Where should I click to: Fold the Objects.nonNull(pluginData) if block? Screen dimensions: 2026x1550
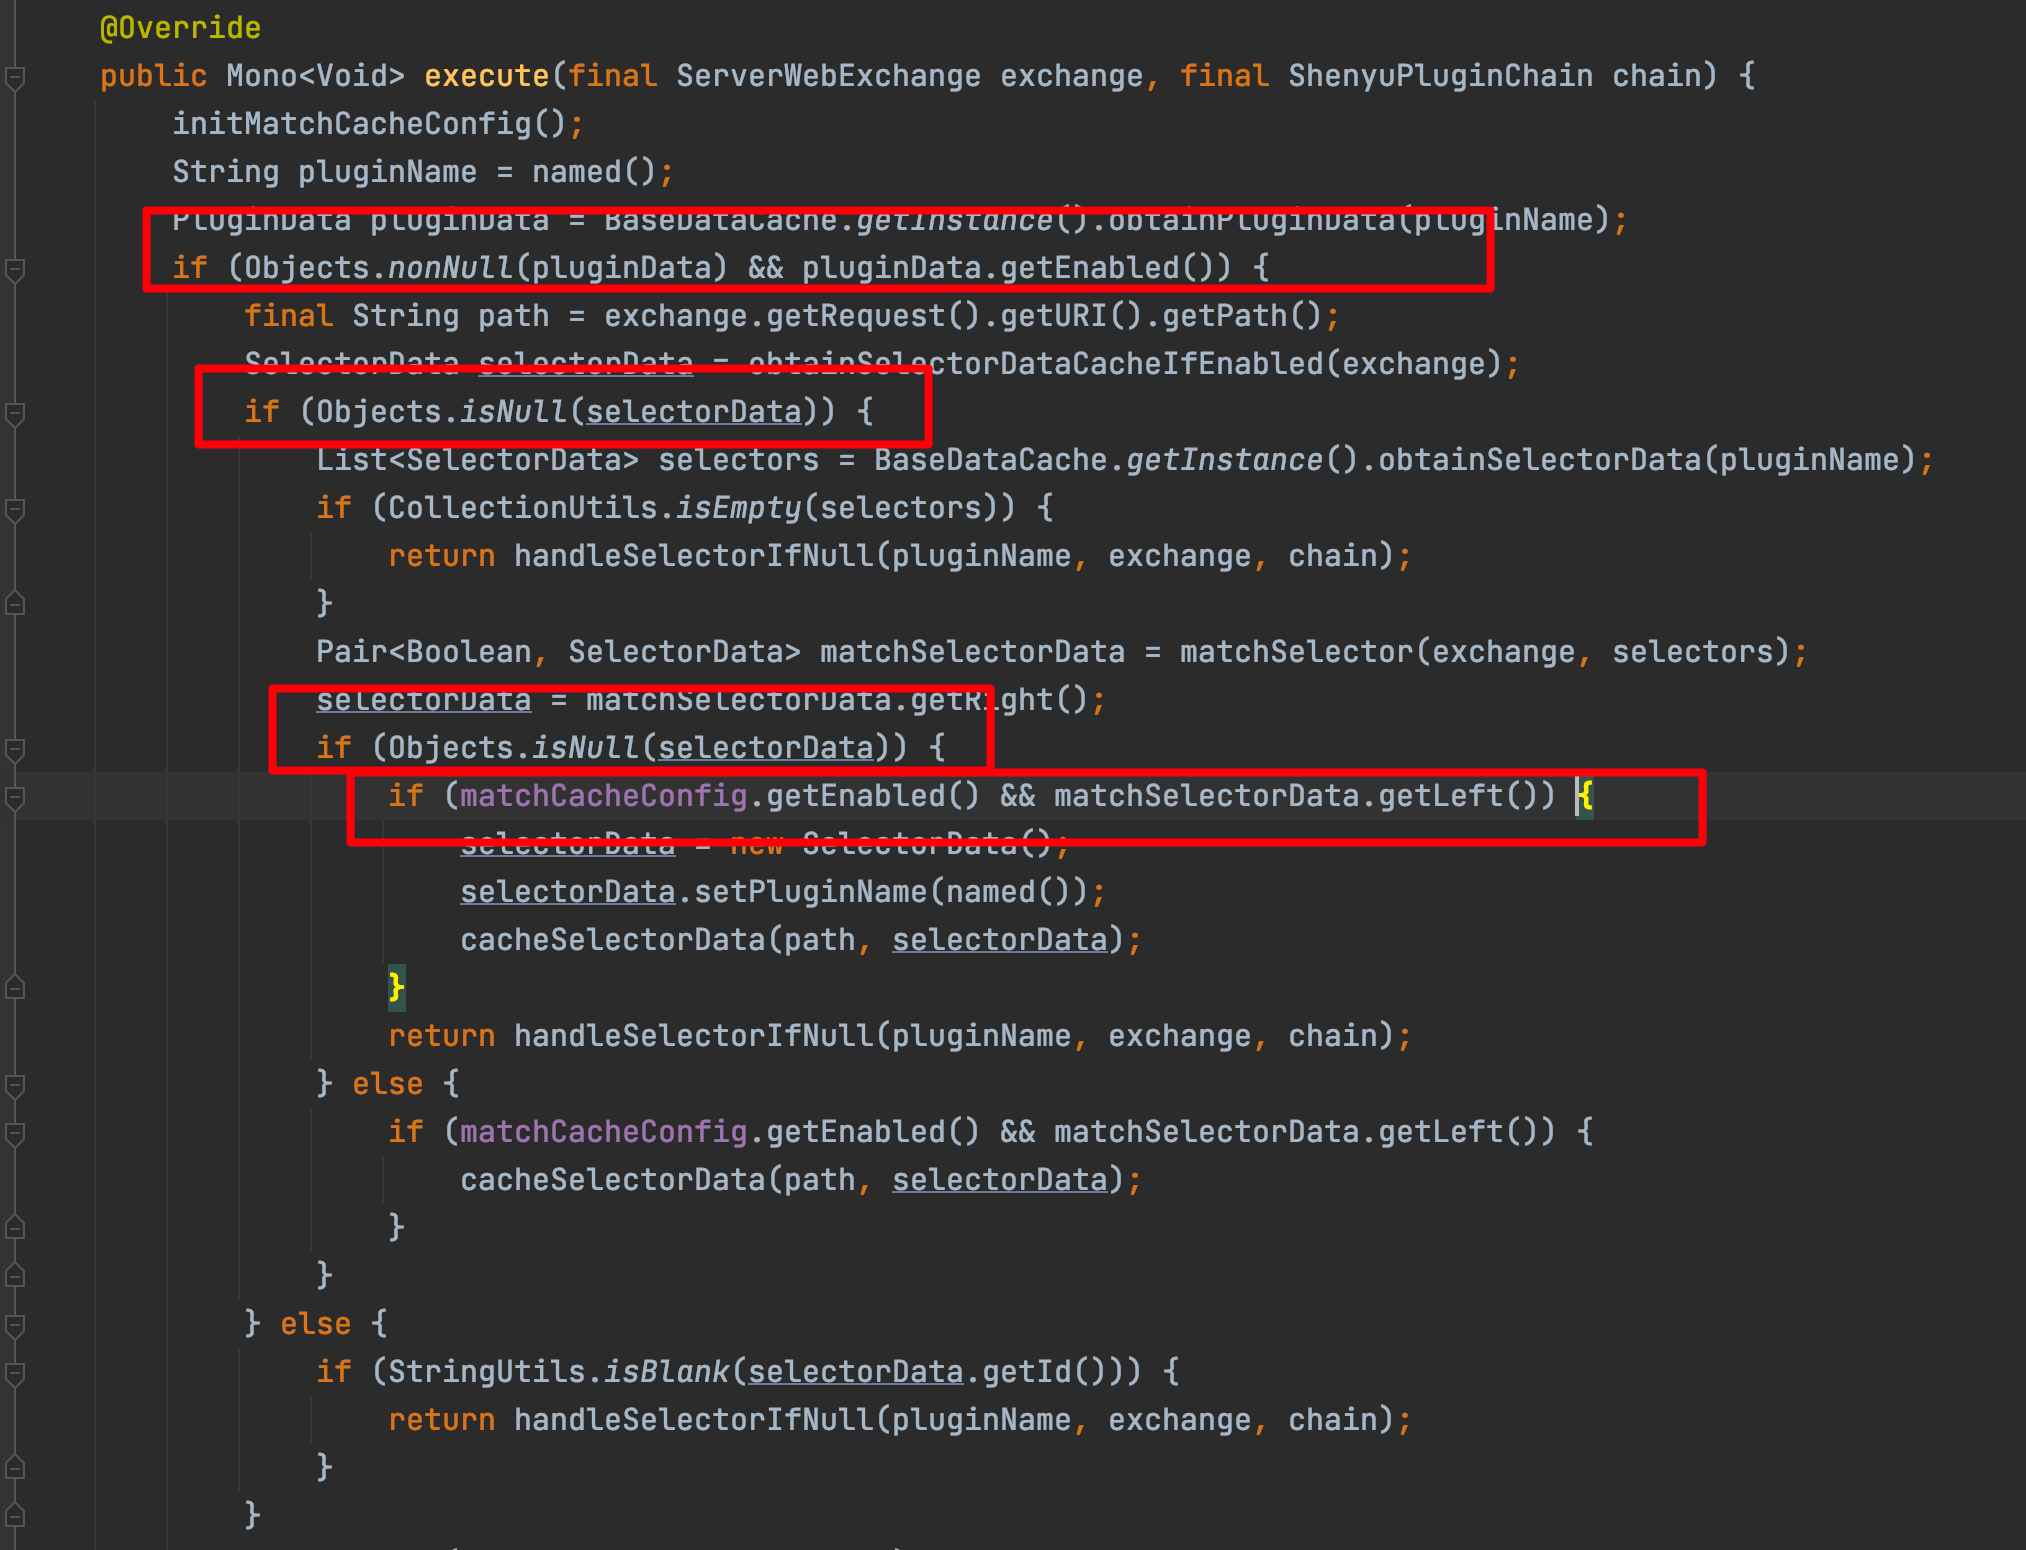(15, 269)
